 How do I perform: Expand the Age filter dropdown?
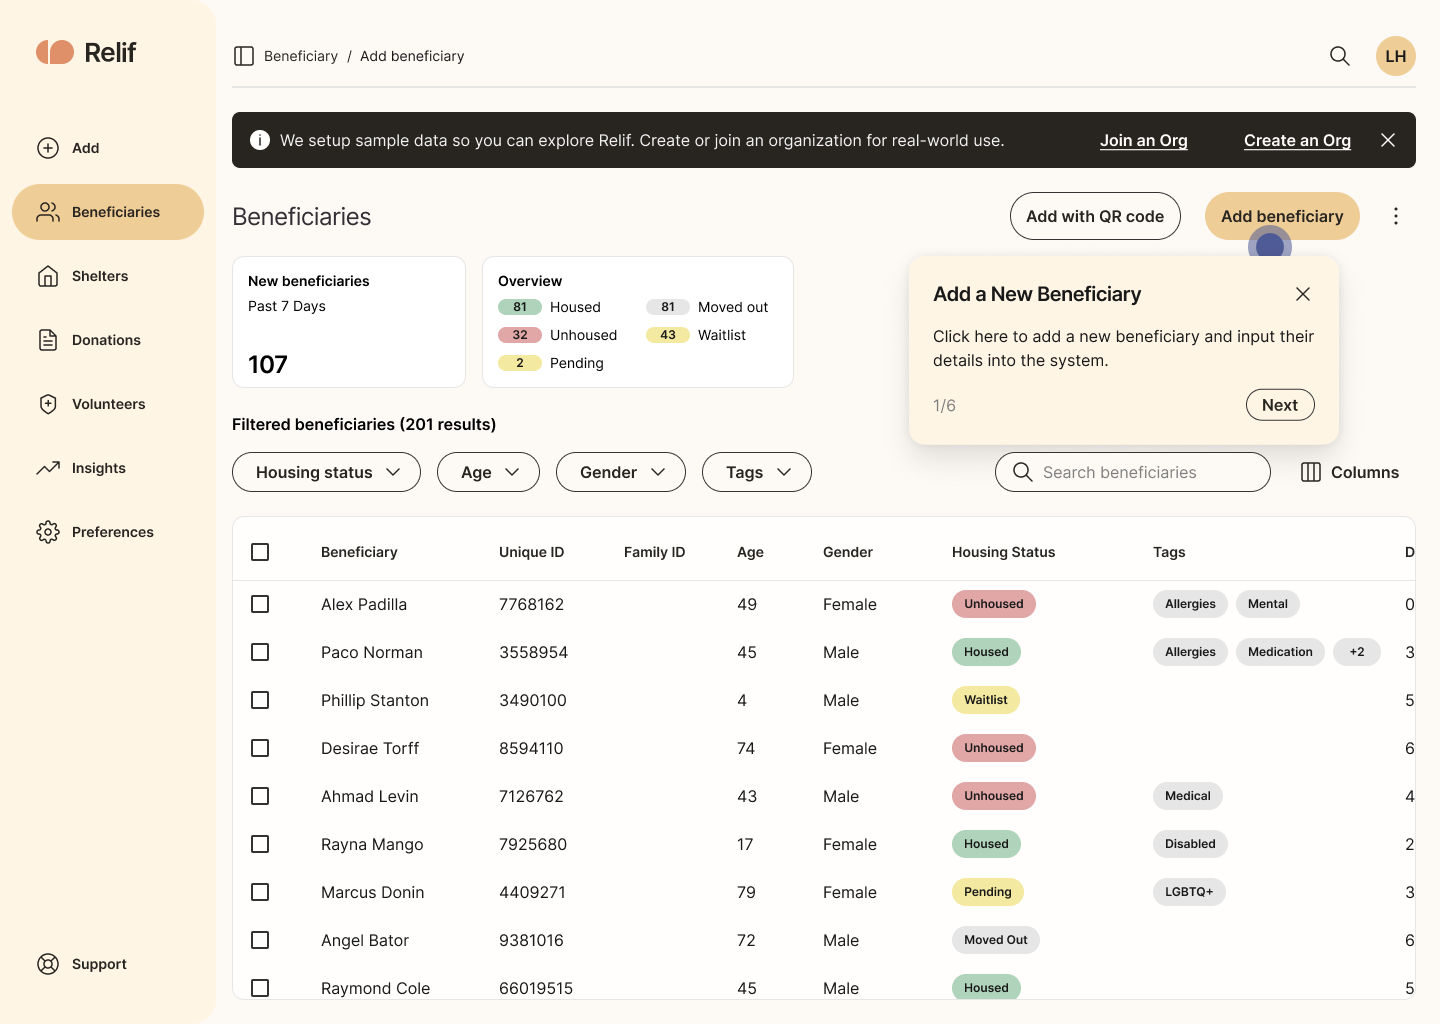click(488, 472)
